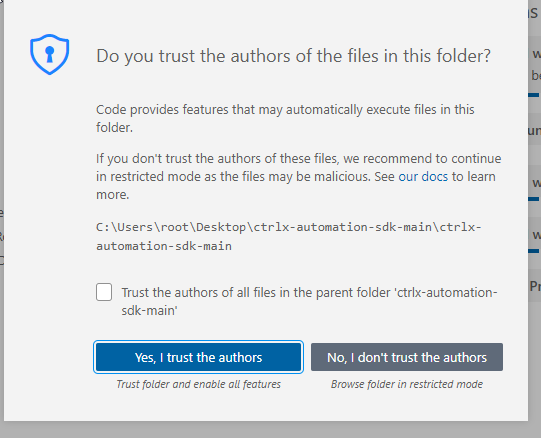Click 'Trust folder and enable all features' caption
This screenshot has height=438, width=541.
pos(198,384)
